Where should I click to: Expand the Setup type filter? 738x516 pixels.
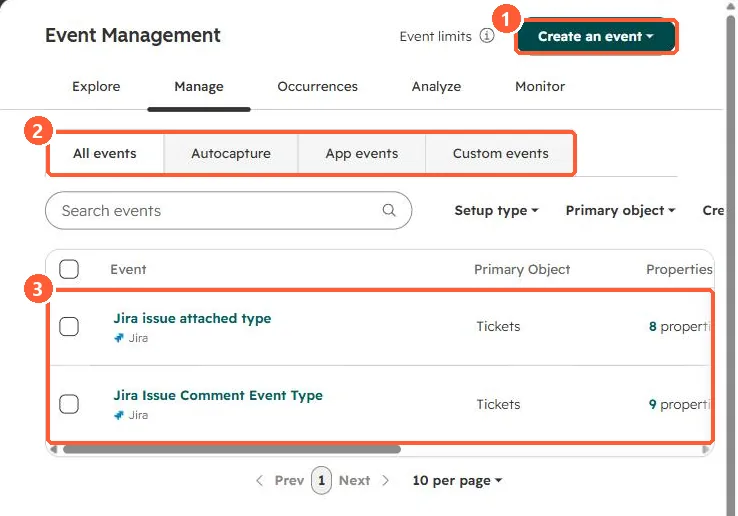(496, 210)
